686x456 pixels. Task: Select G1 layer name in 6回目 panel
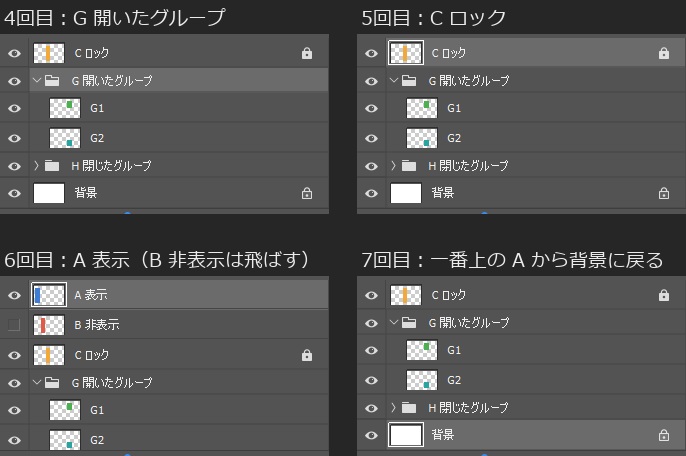click(x=97, y=410)
